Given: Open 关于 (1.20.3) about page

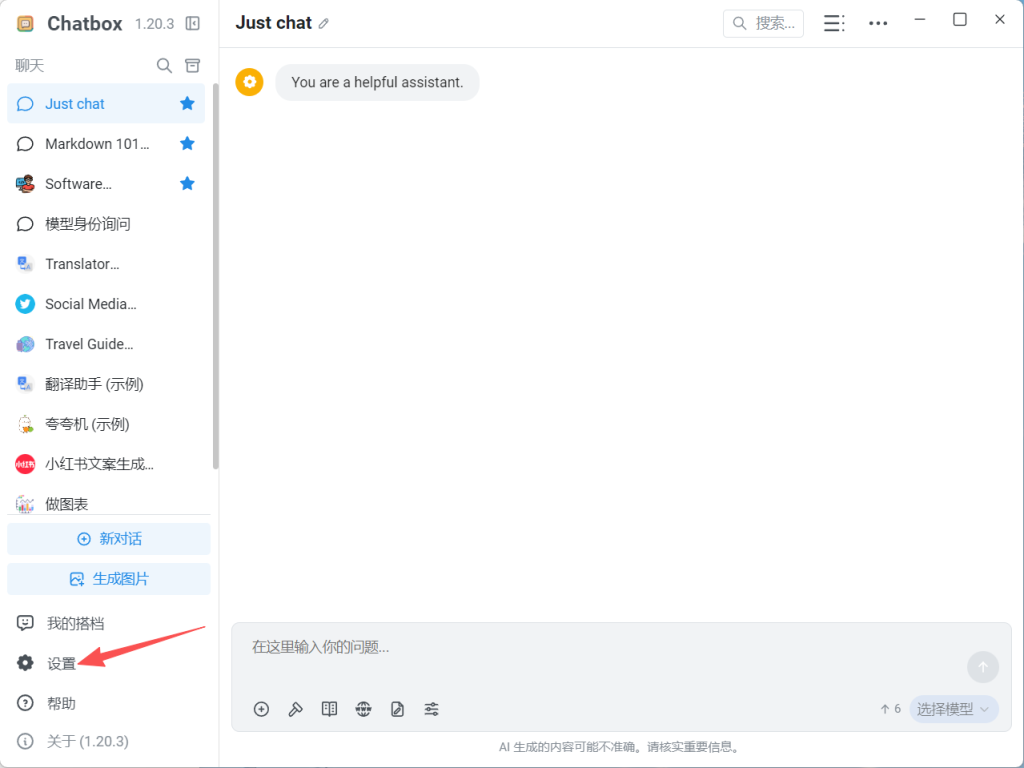Looking at the screenshot, I should (108, 741).
